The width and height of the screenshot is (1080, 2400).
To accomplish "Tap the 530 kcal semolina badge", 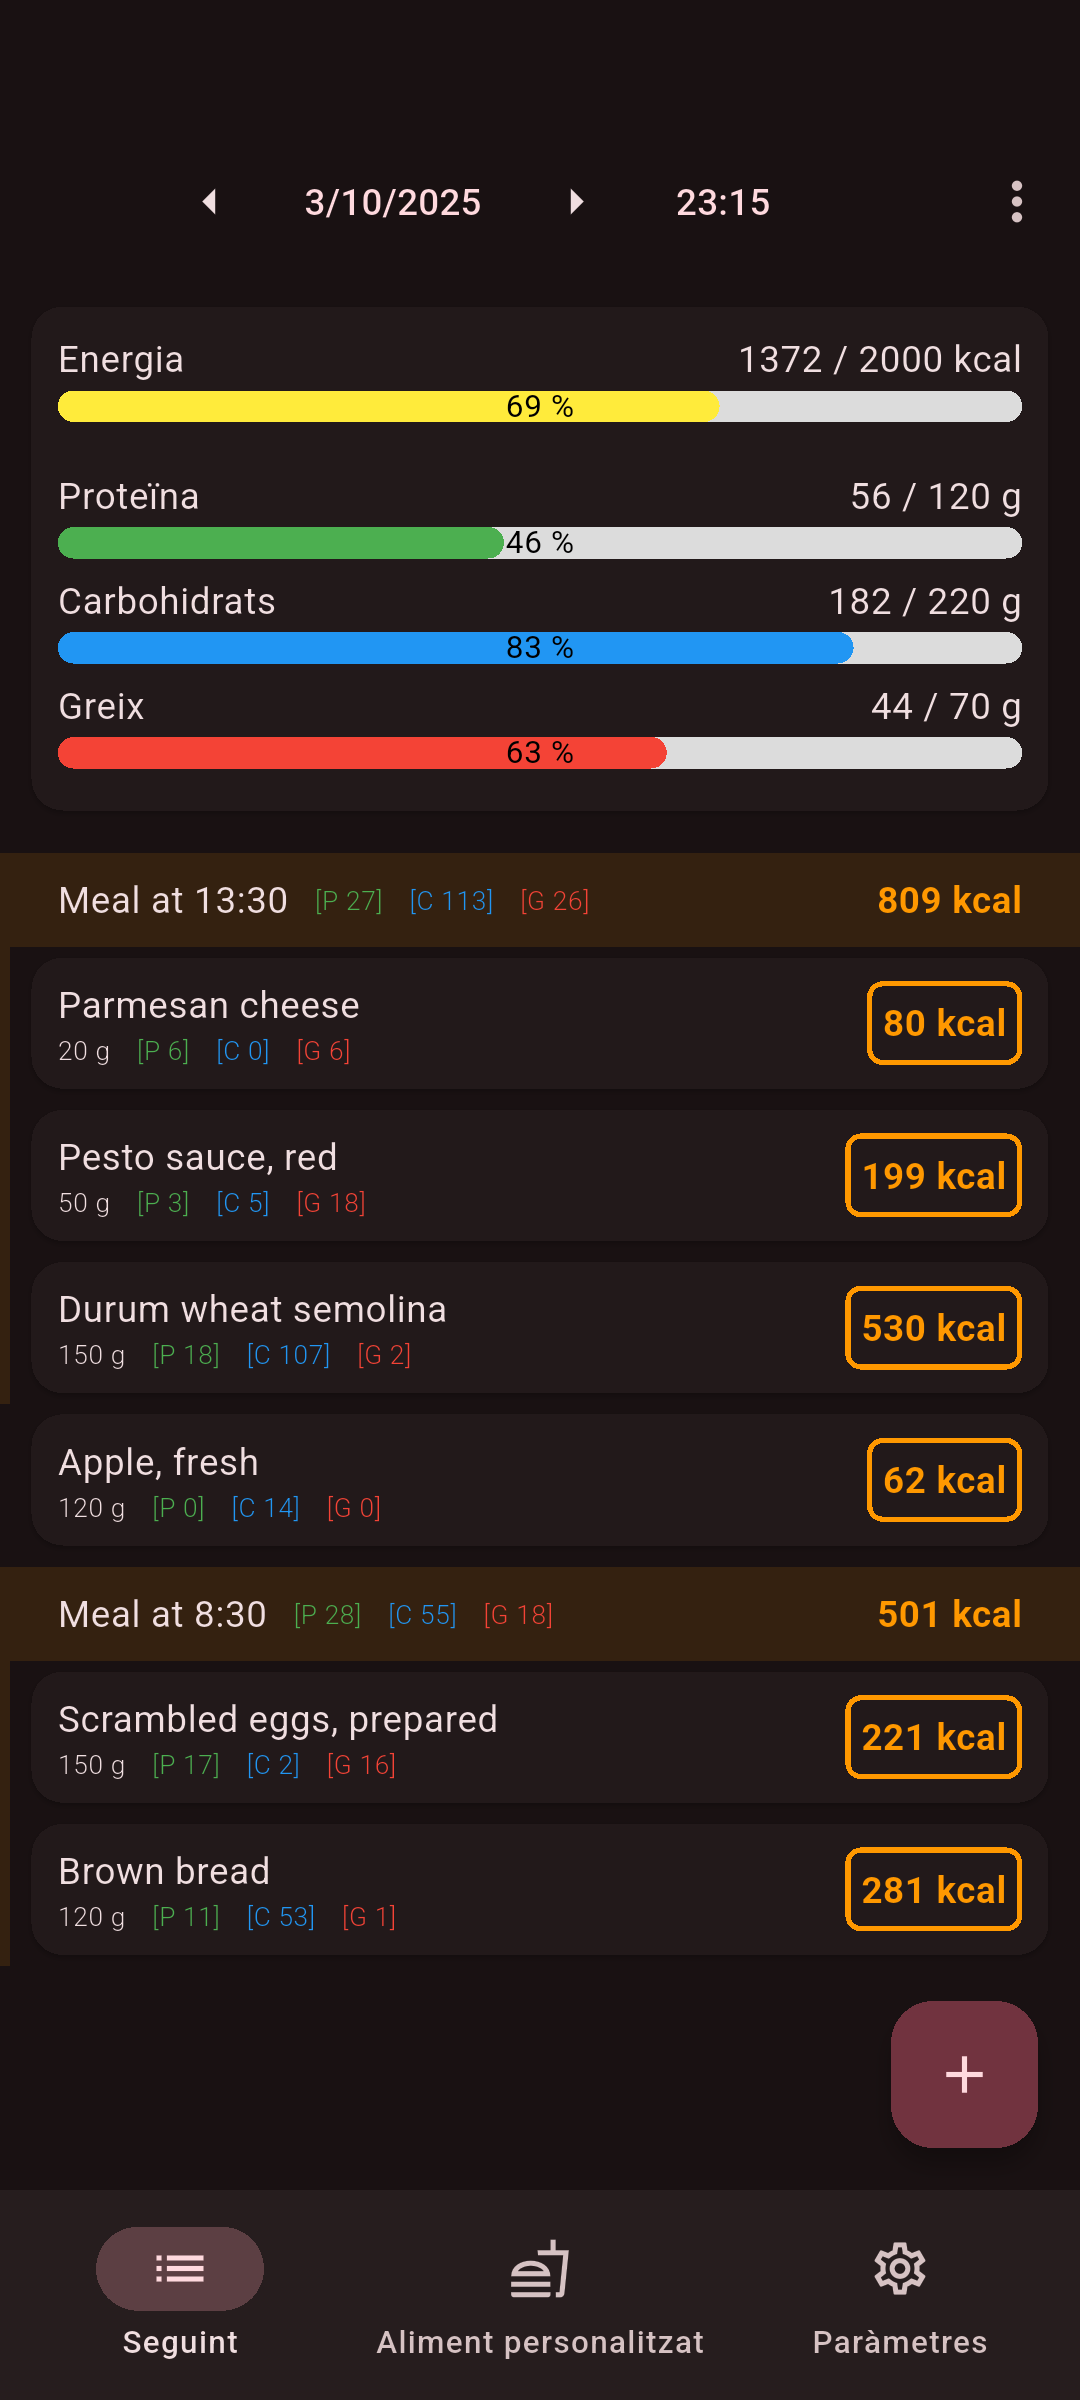I will point(933,1328).
